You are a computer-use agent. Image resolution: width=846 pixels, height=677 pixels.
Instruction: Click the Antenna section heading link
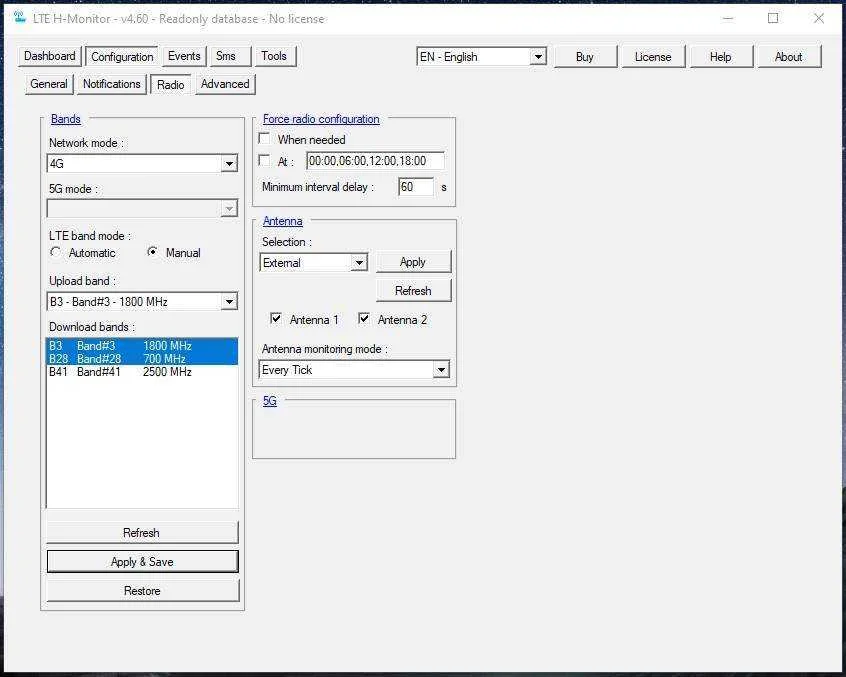coord(283,221)
